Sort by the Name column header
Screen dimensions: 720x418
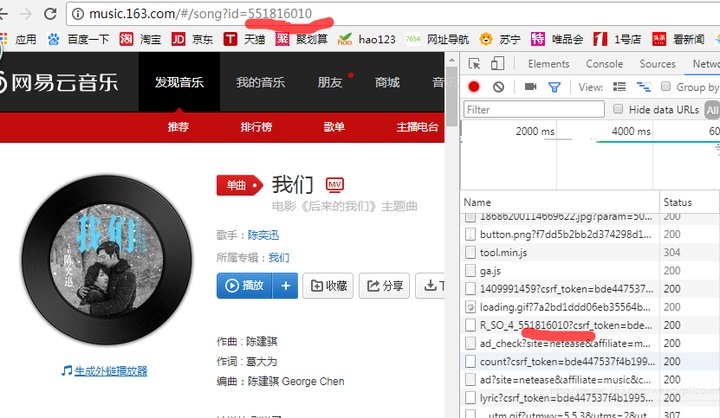tap(560, 203)
